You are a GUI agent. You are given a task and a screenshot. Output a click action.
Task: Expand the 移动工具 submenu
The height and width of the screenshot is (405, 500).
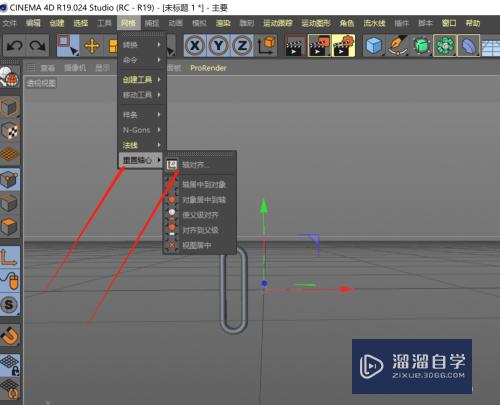click(x=142, y=95)
